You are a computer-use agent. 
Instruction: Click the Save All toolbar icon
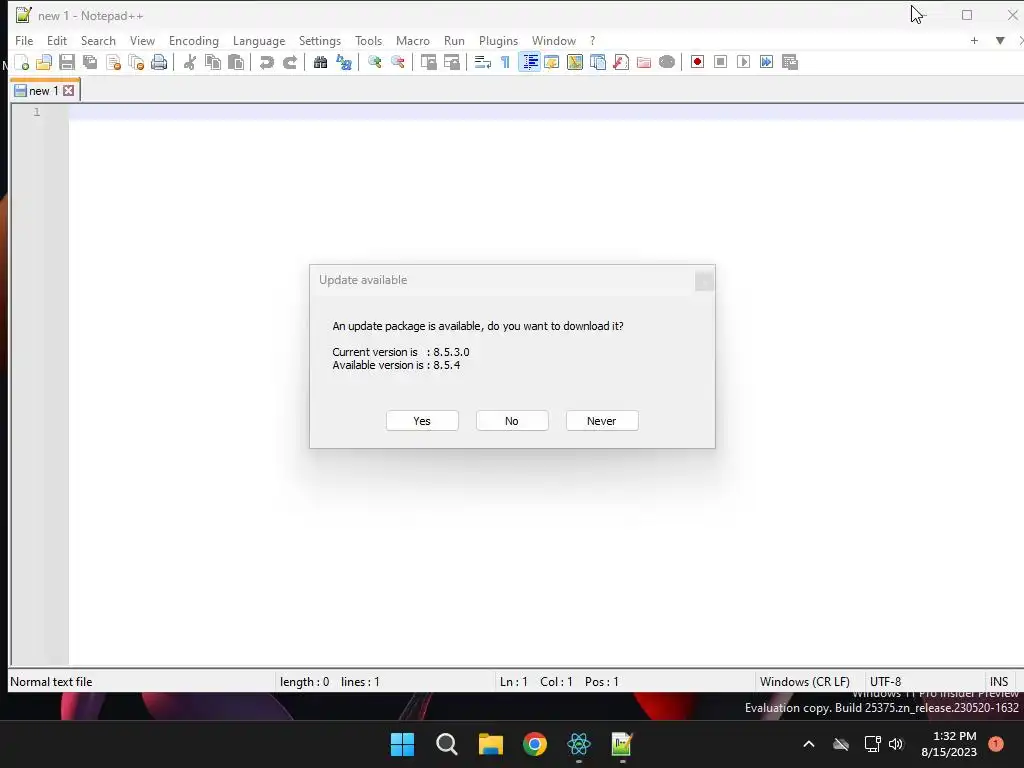[x=90, y=62]
